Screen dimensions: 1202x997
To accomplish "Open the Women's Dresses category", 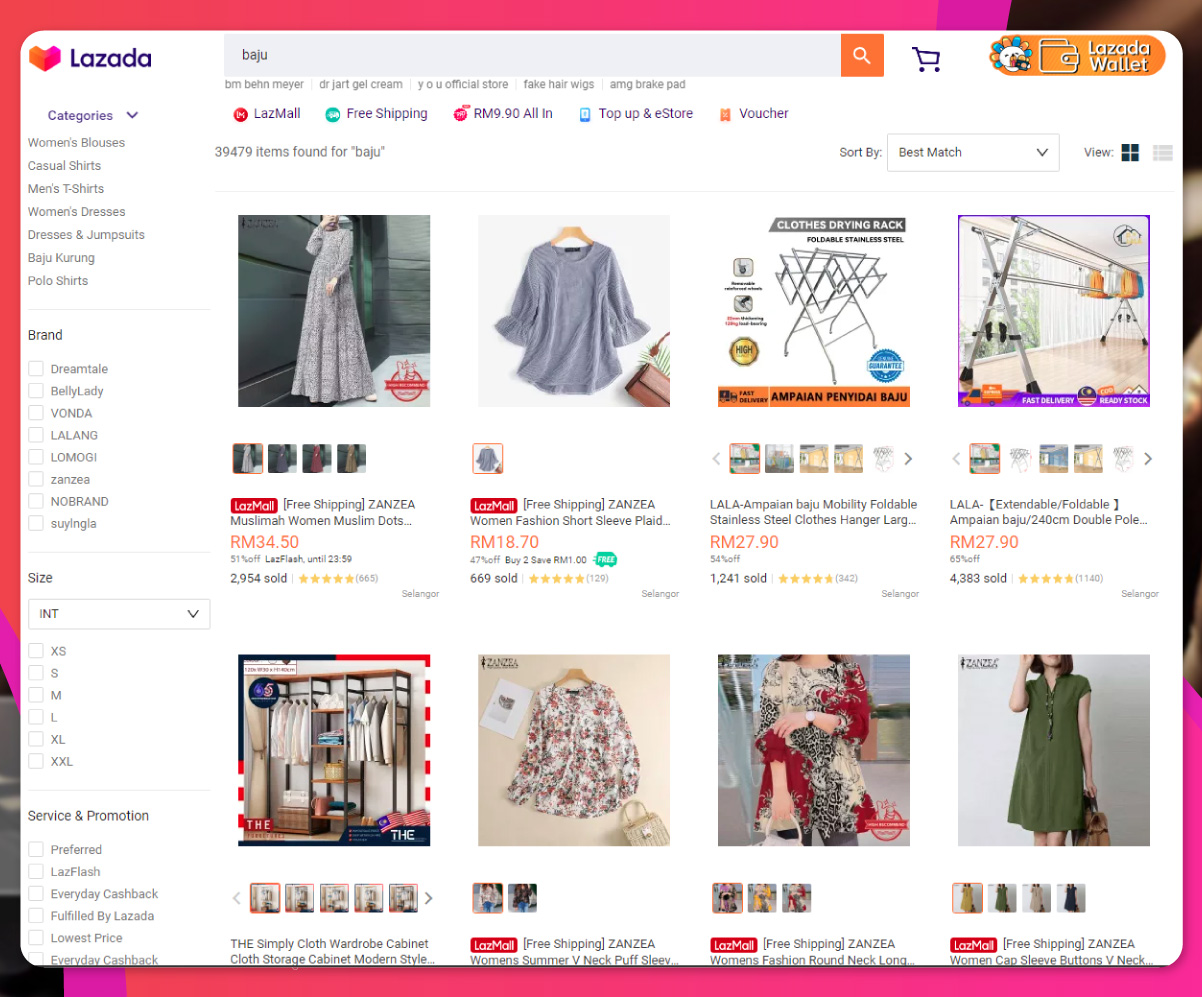I will click(x=76, y=211).
